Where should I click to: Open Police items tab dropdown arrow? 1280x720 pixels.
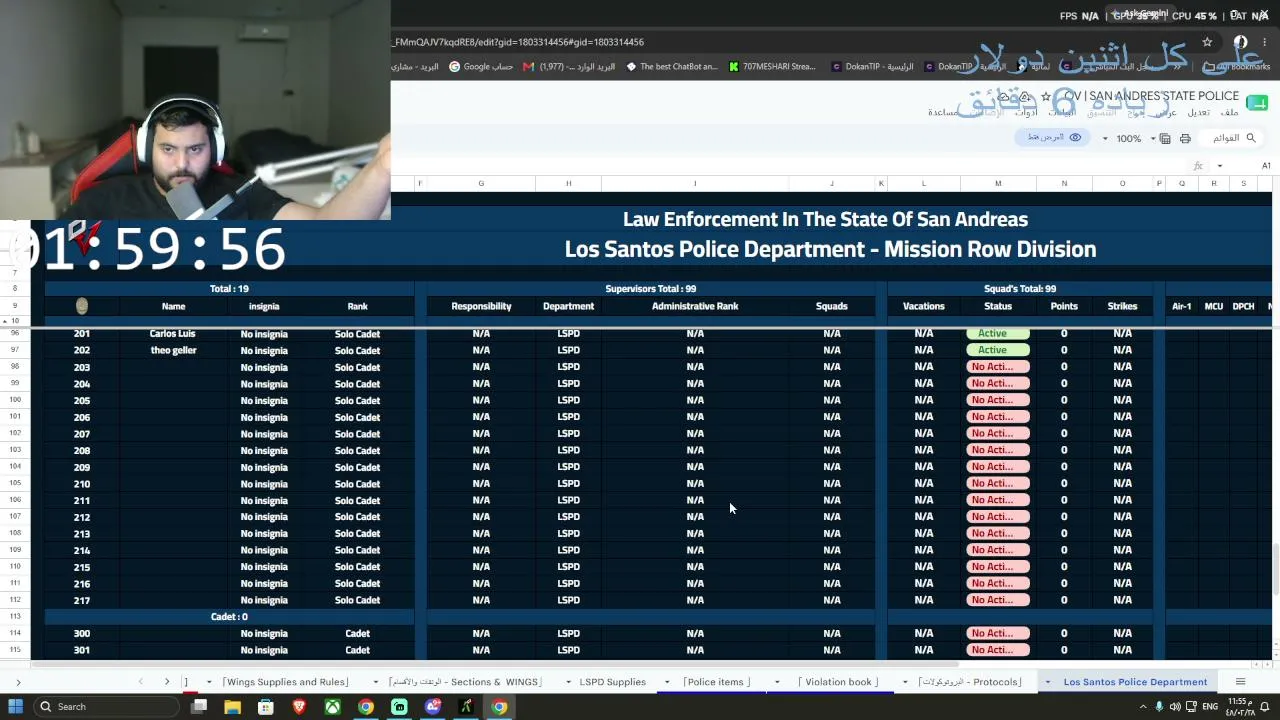[667, 682]
